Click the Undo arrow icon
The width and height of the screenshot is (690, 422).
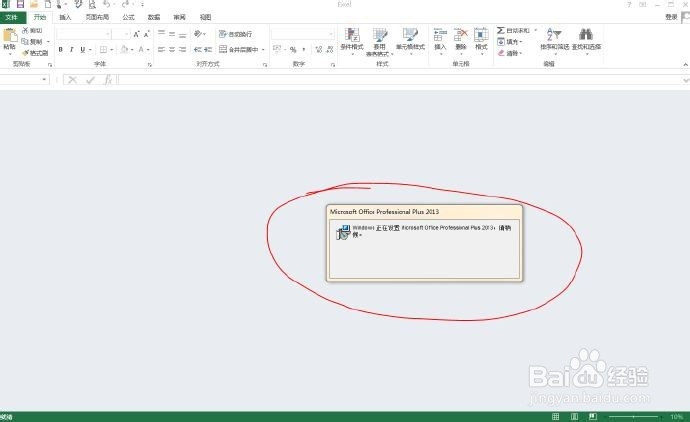pyautogui.click(x=107, y=4)
